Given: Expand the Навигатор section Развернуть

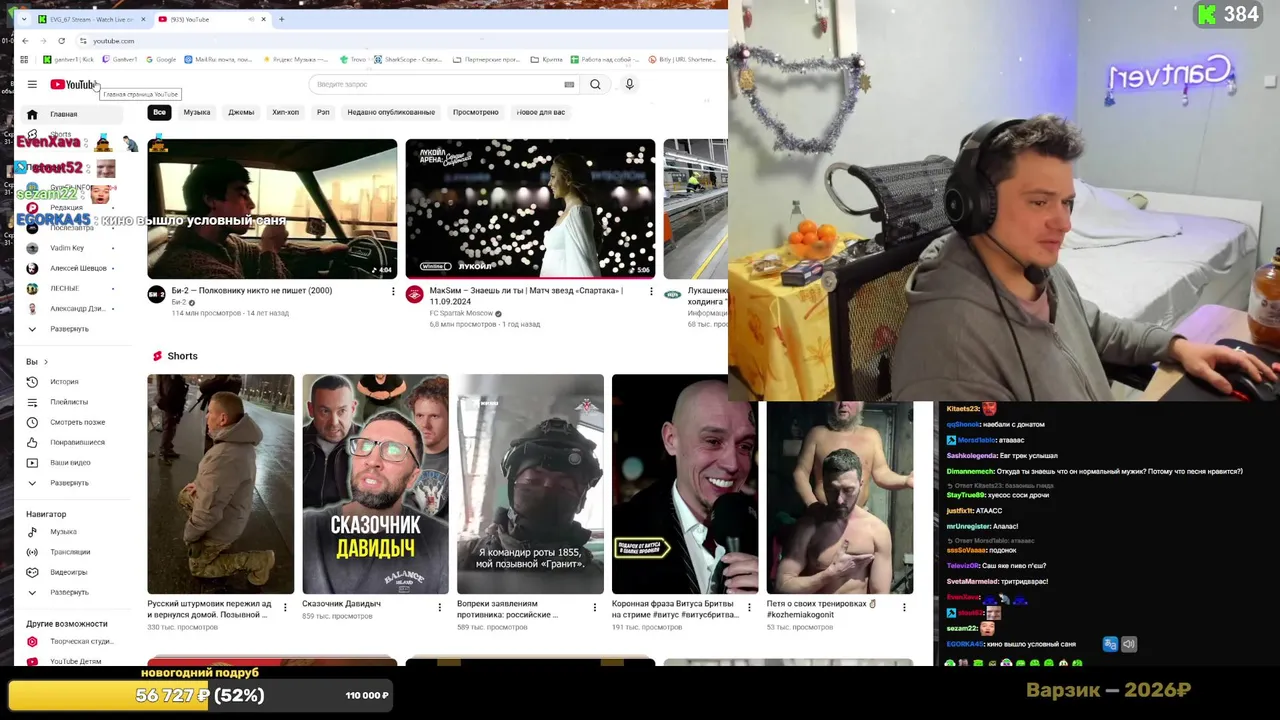Looking at the screenshot, I should point(70,592).
